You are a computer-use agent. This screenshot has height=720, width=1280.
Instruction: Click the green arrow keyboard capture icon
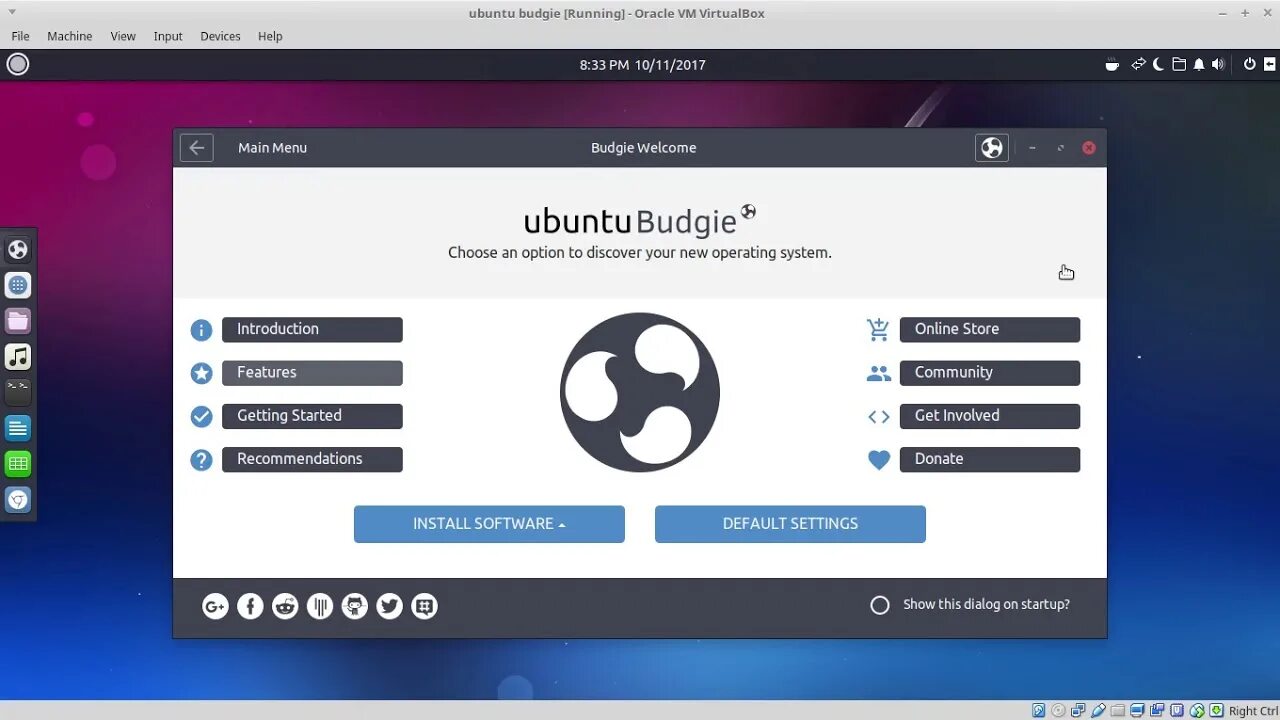(x=1217, y=711)
